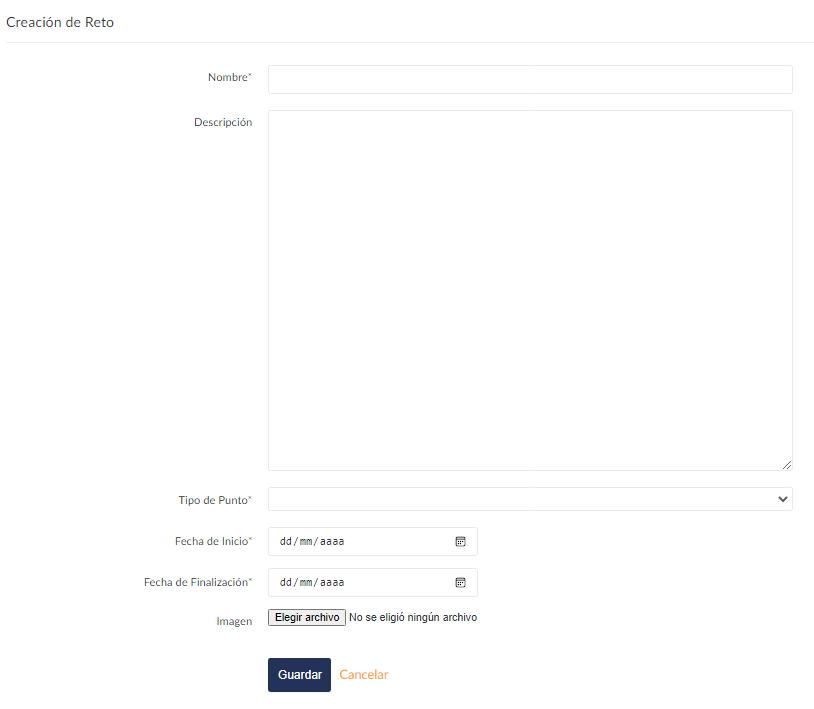Focus the Descripción text area
The height and width of the screenshot is (709, 814).
(x=530, y=291)
